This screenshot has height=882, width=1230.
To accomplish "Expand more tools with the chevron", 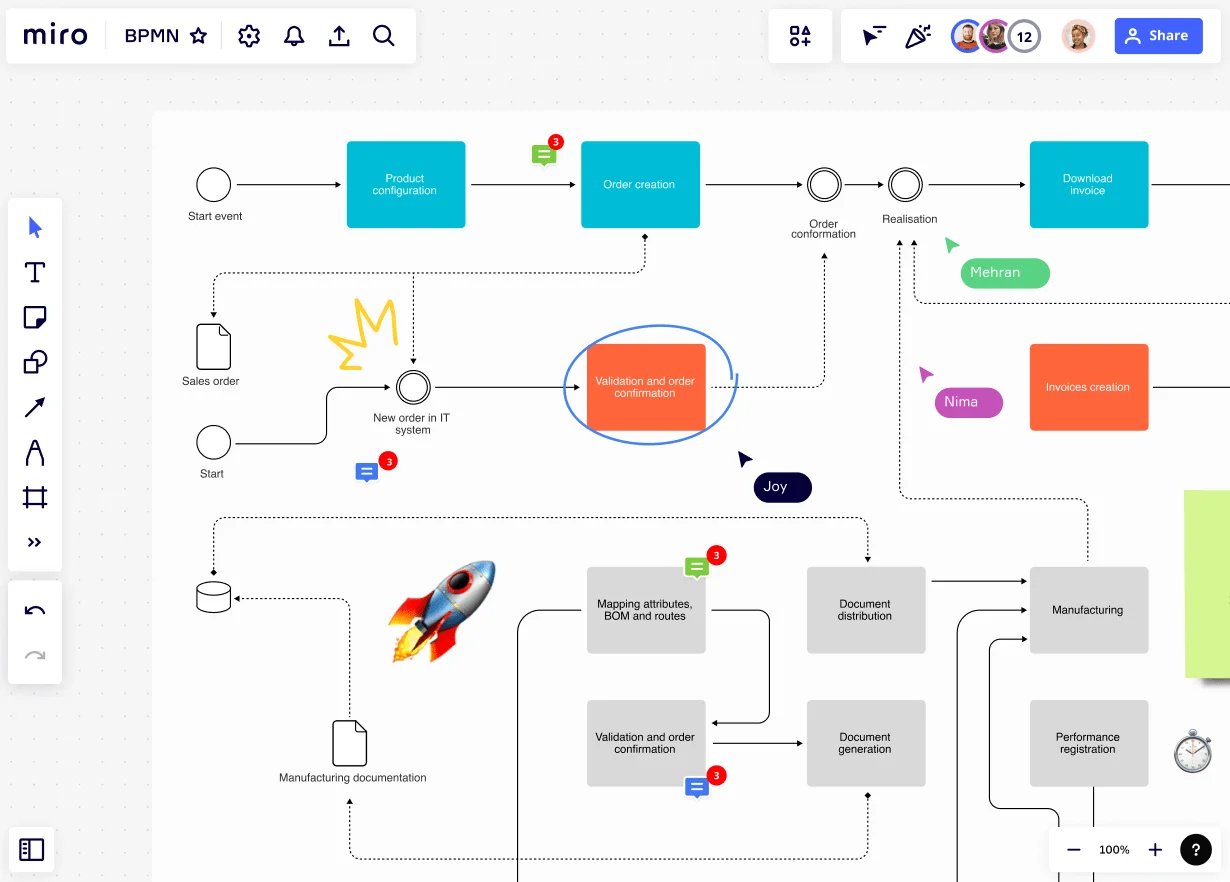I will [x=34, y=542].
